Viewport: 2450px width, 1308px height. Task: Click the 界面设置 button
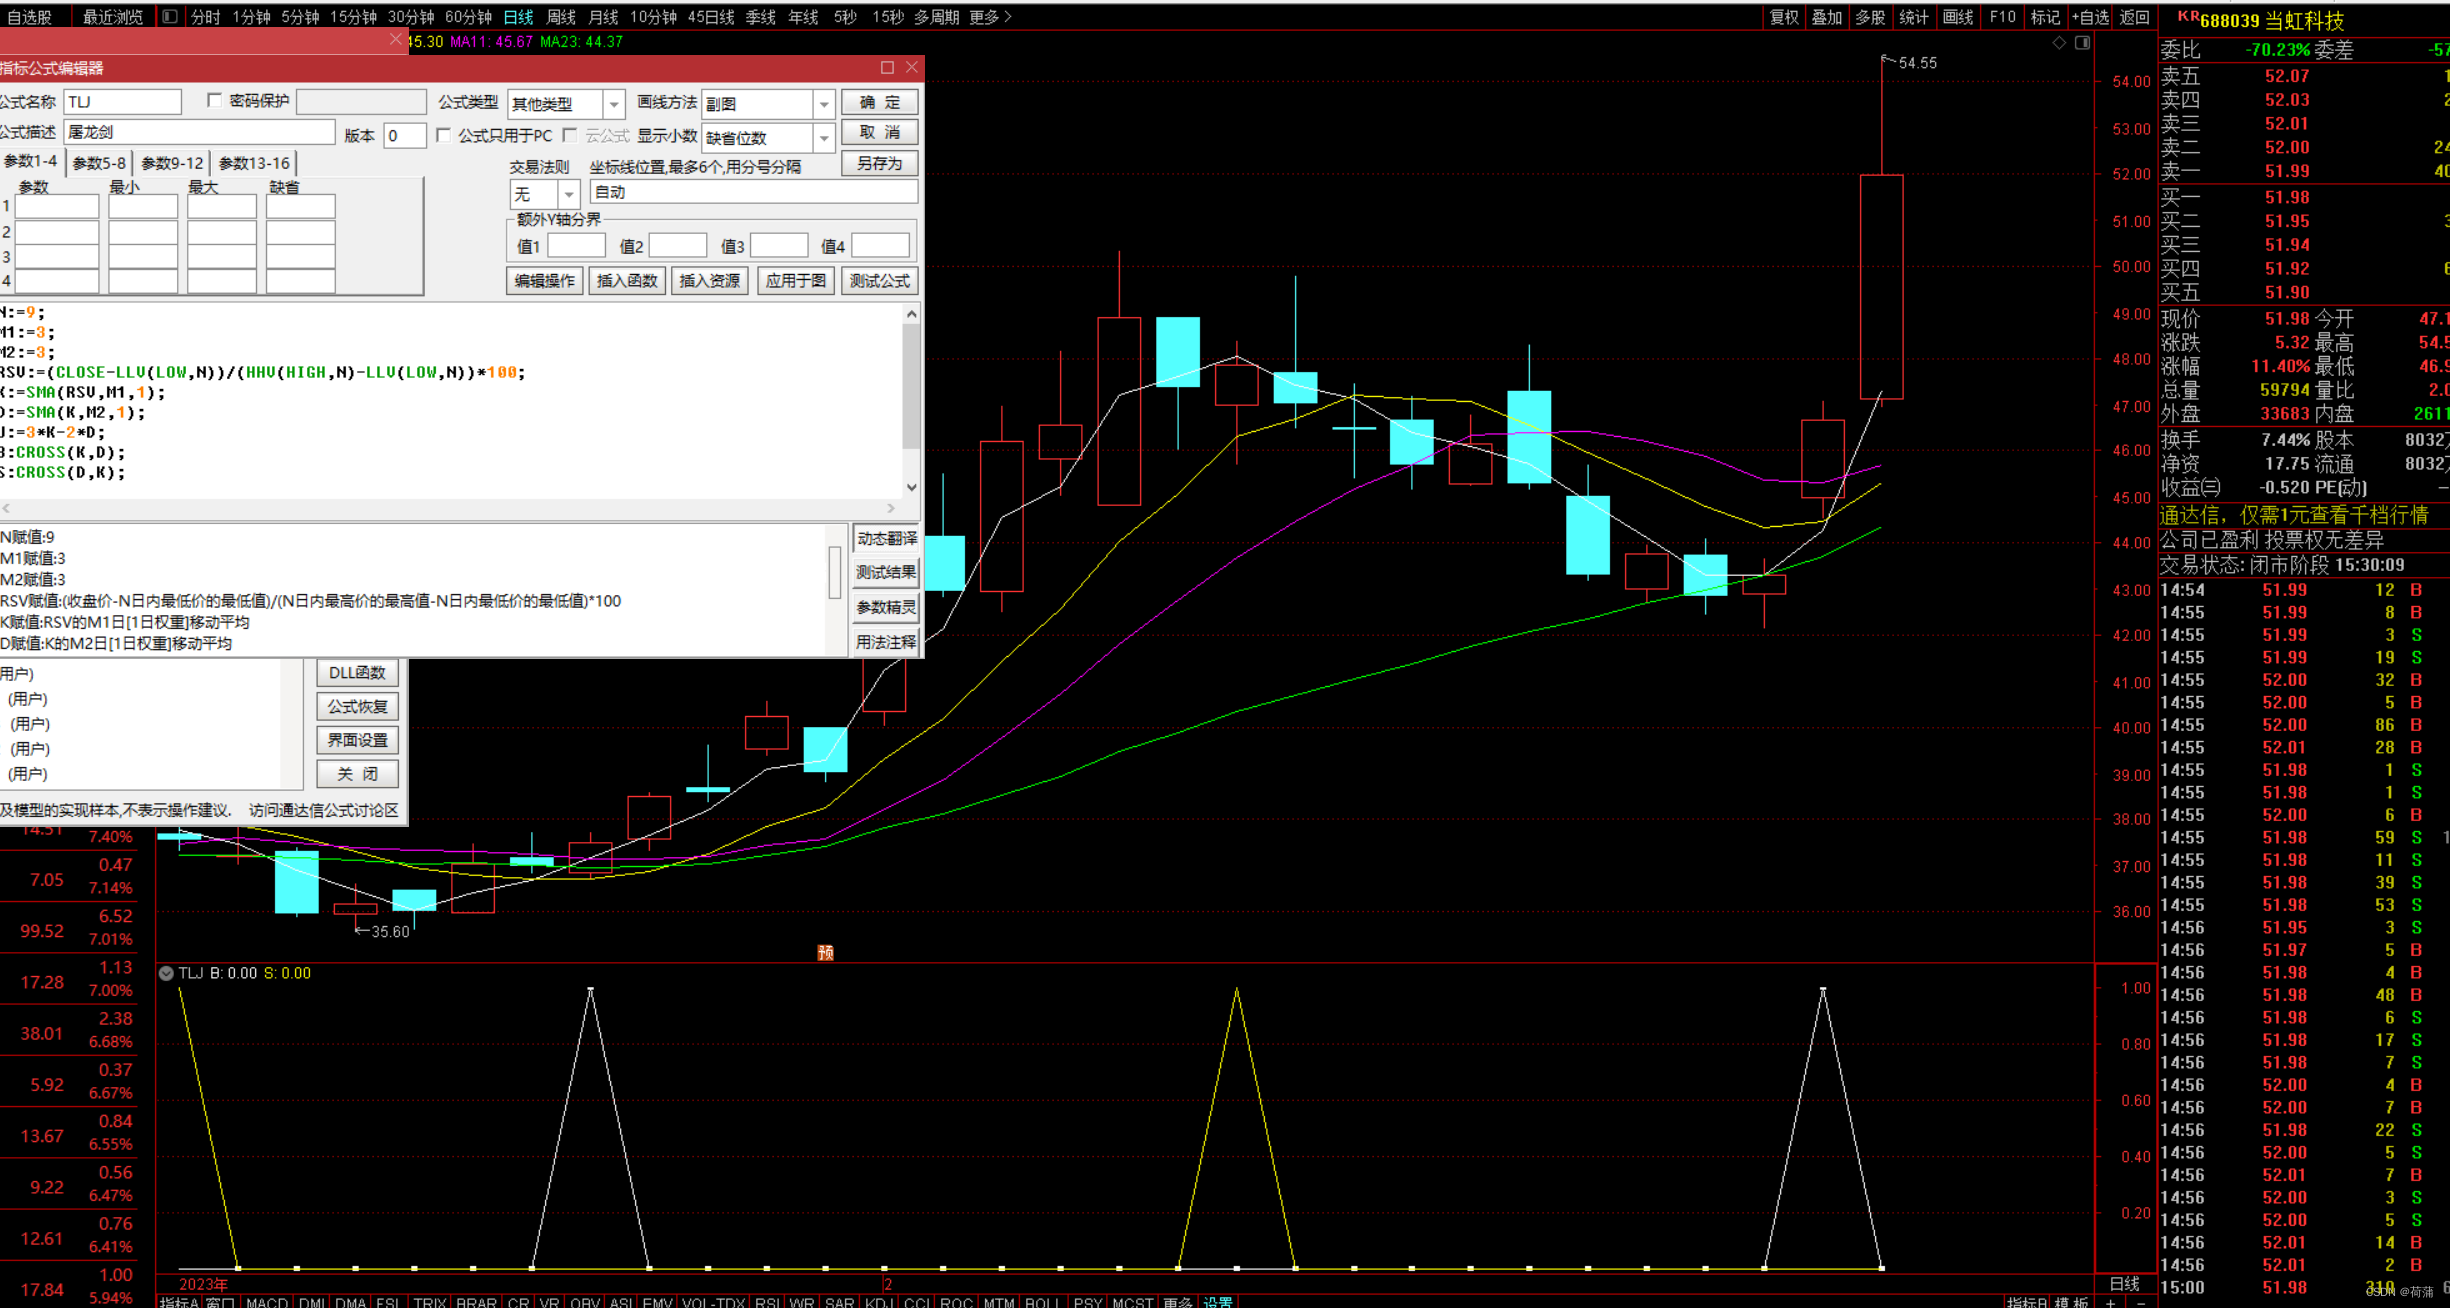coord(357,741)
